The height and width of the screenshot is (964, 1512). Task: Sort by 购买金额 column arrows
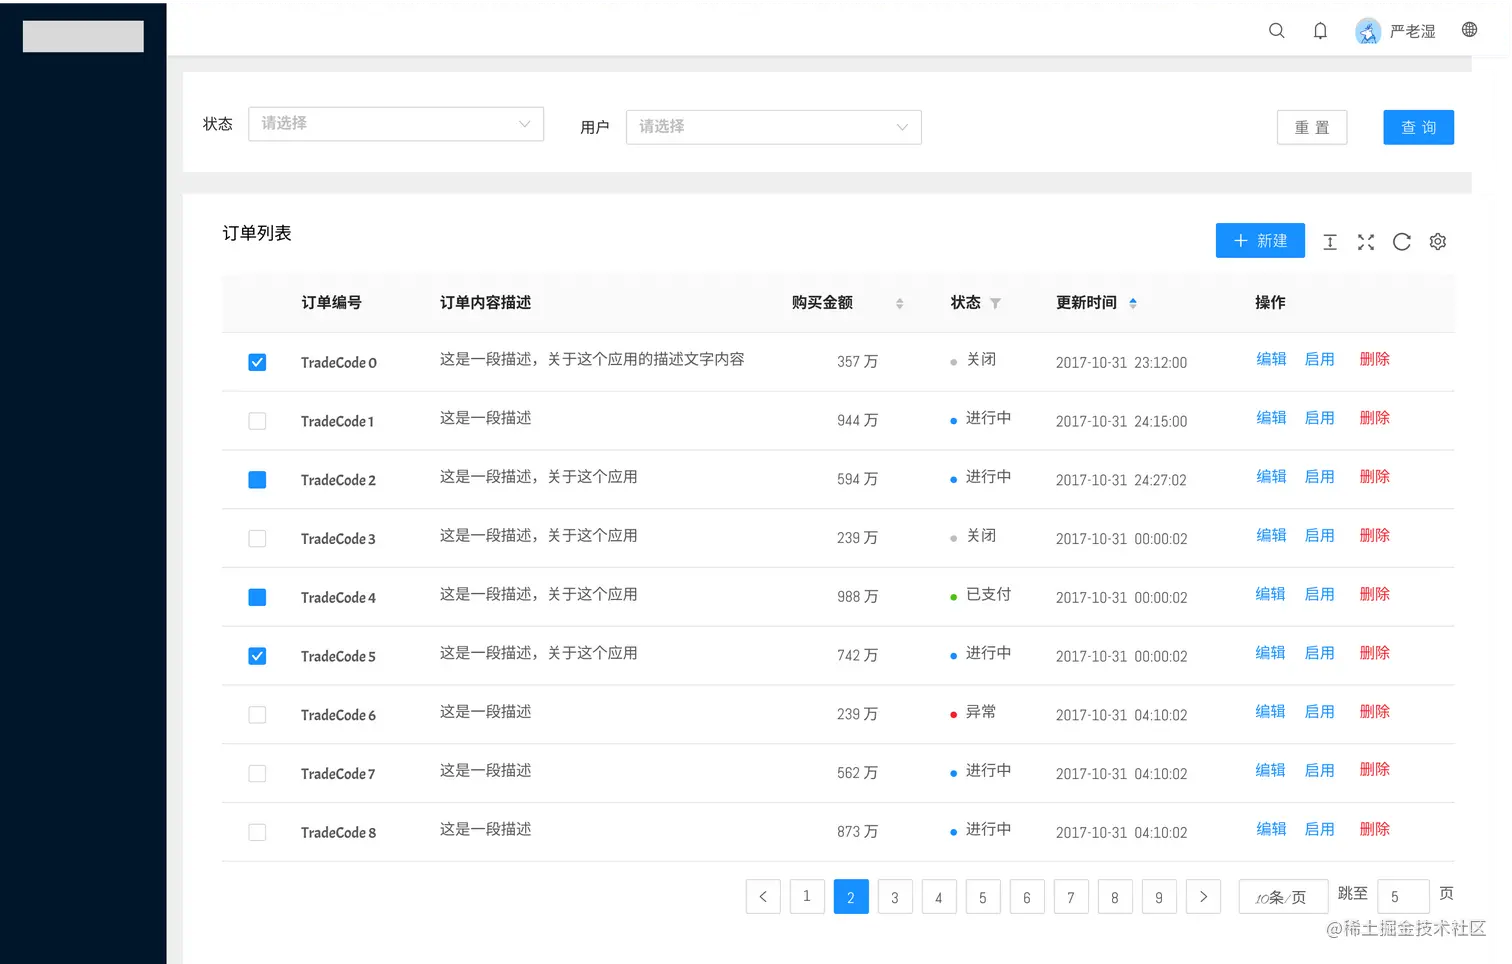point(899,304)
